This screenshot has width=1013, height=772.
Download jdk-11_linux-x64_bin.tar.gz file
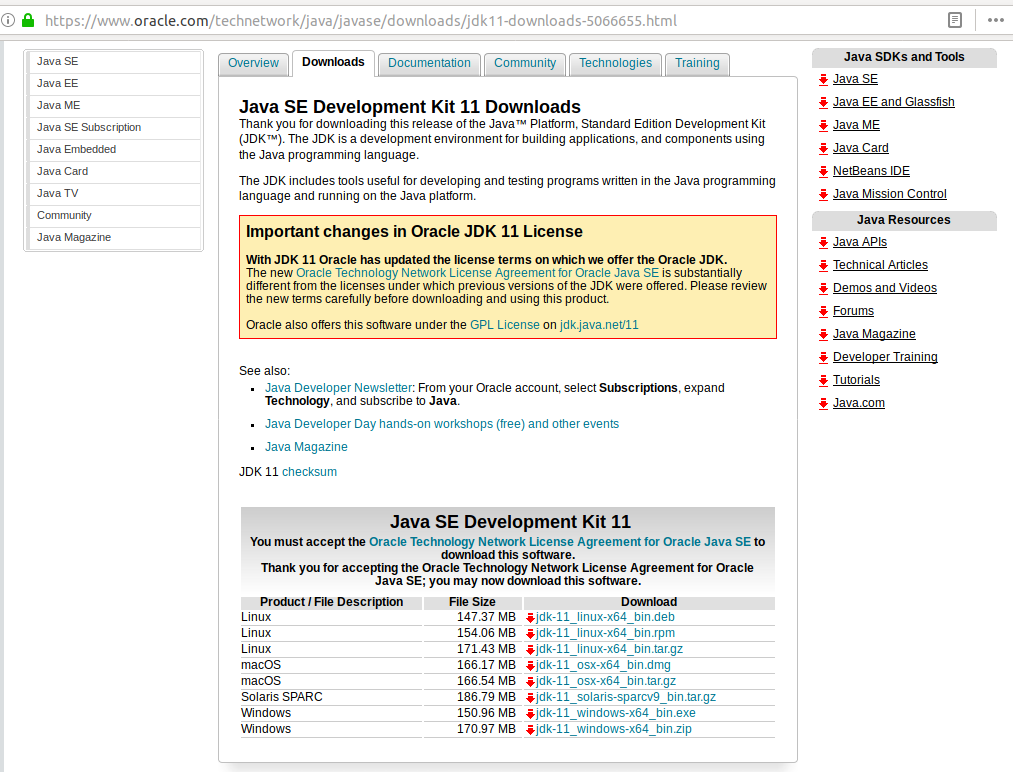pos(609,649)
